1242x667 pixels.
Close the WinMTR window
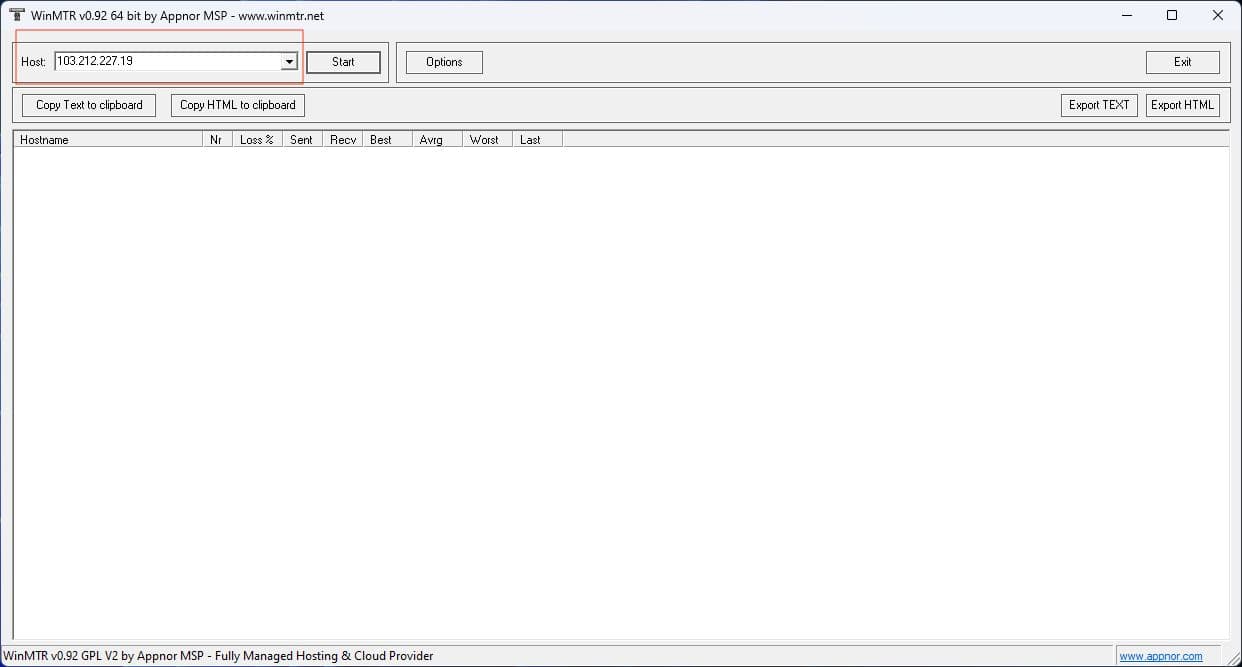[1217, 15]
